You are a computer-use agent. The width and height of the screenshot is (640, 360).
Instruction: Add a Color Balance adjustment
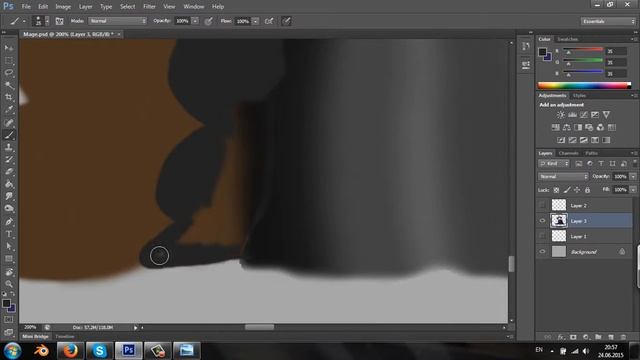(x=567, y=127)
